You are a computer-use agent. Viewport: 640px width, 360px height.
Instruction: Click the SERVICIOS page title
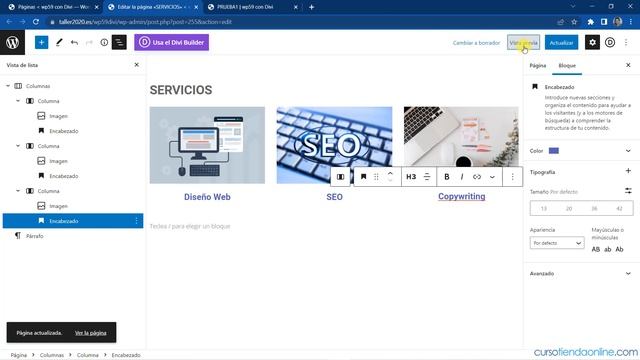click(x=181, y=90)
